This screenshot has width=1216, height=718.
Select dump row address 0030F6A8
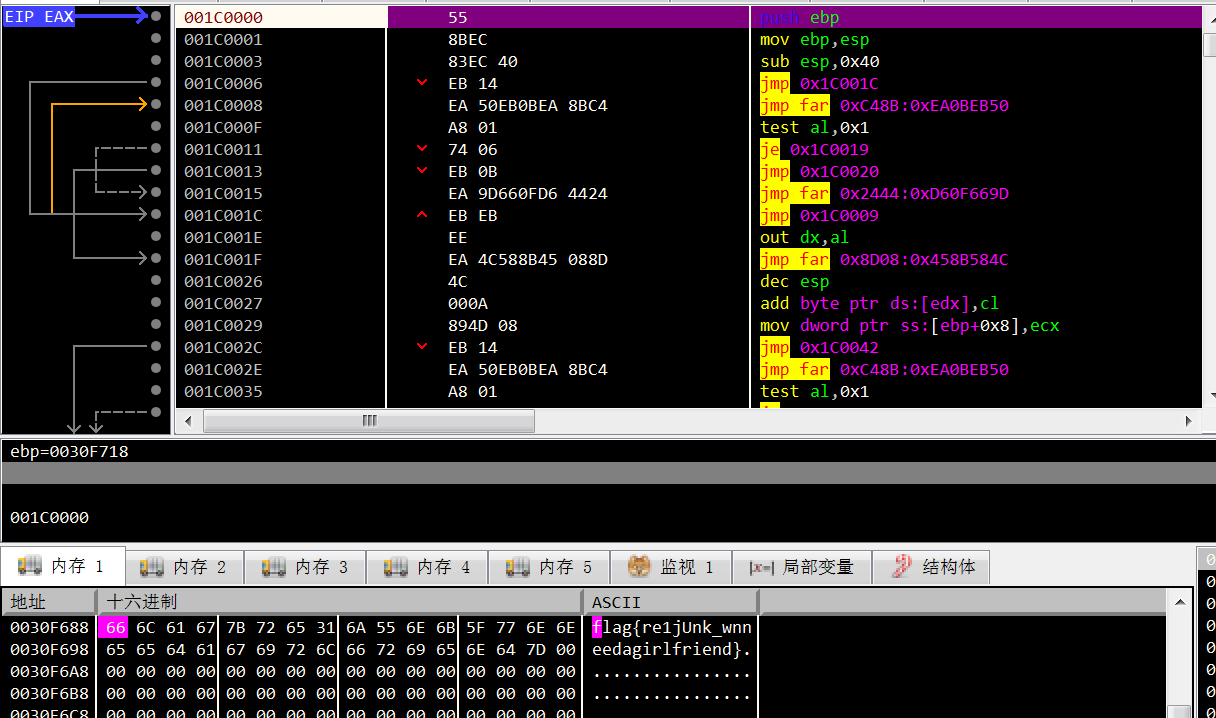pos(49,671)
